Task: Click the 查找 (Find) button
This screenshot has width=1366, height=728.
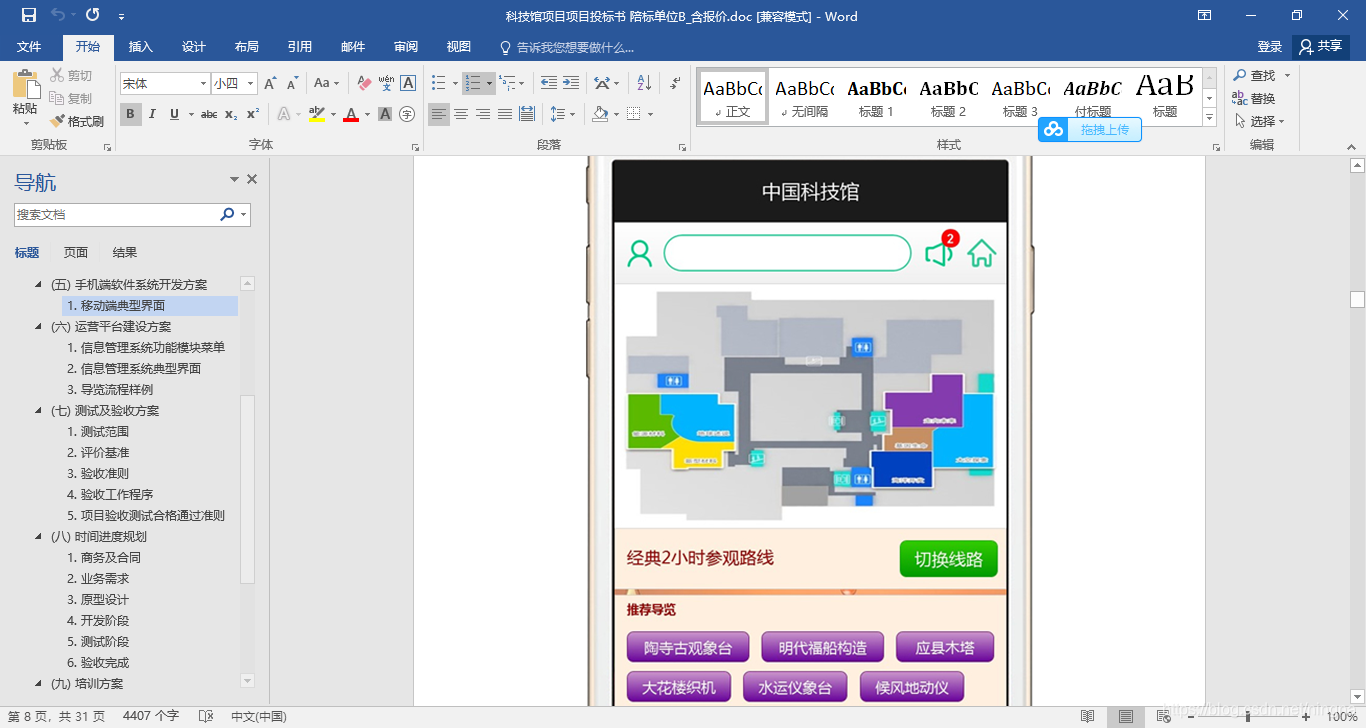Action: pos(1255,75)
